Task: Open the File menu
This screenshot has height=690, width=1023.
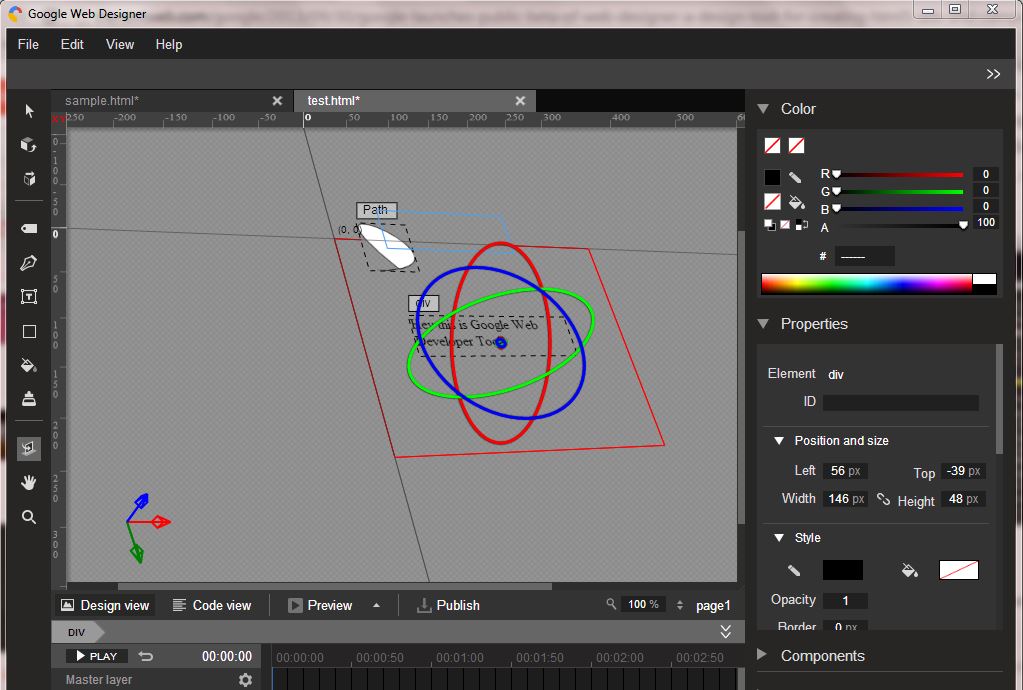Action: point(28,44)
